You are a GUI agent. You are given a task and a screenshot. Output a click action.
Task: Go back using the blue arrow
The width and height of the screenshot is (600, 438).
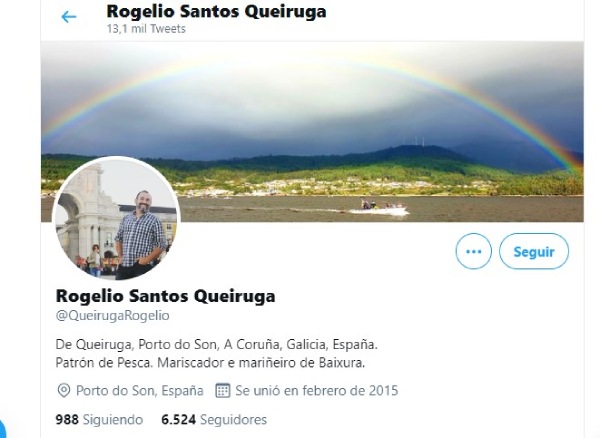click(69, 17)
